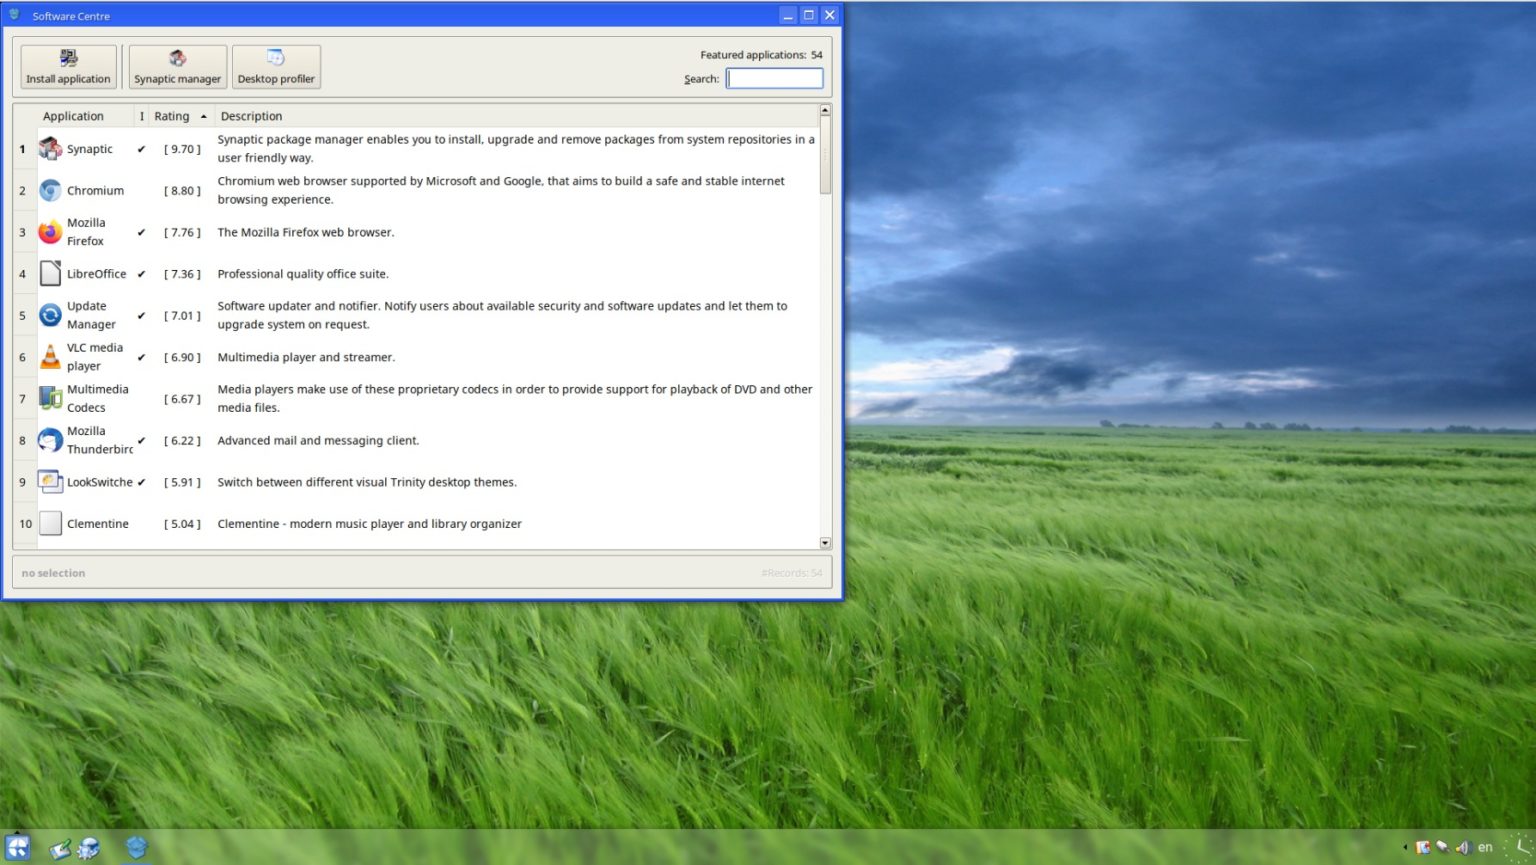Screen dimensions: 1536x865
Task: Click the installed checkmark for LookSwitcher
Action: (141, 482)
